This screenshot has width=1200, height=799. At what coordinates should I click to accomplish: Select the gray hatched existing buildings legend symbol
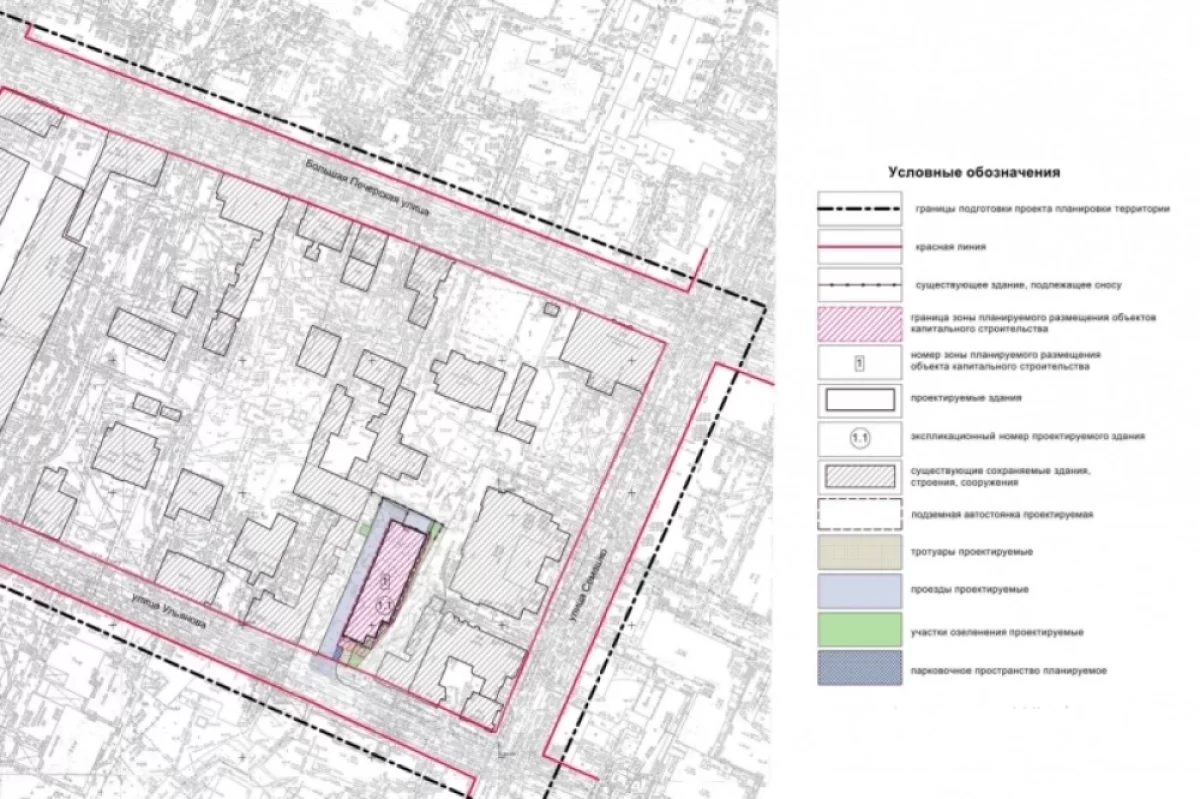point(858,475)
